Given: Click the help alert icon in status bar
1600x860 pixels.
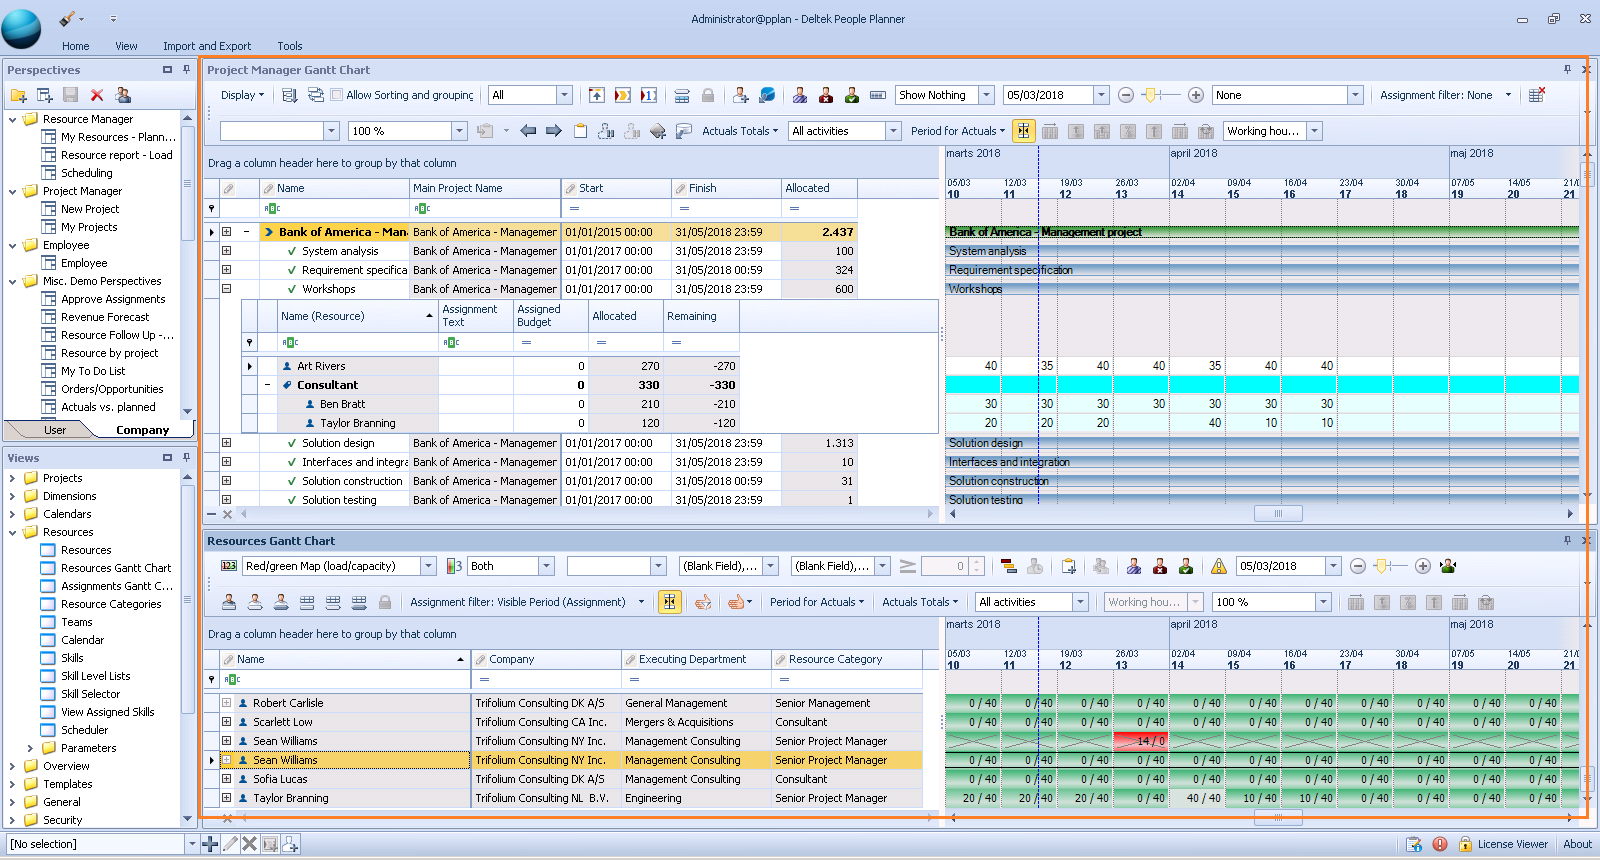Looking at the screenshot, I should pyautogui.click(x=1439, y=844).
